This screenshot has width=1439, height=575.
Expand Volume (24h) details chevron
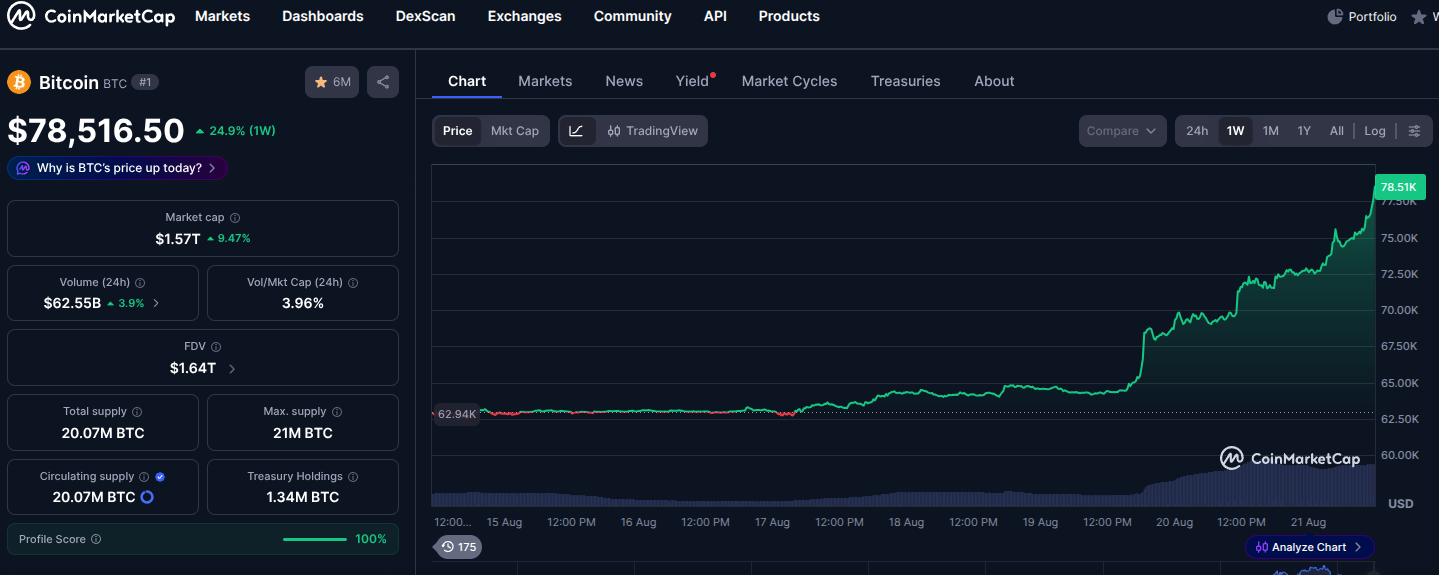click(x=156, y=303)
